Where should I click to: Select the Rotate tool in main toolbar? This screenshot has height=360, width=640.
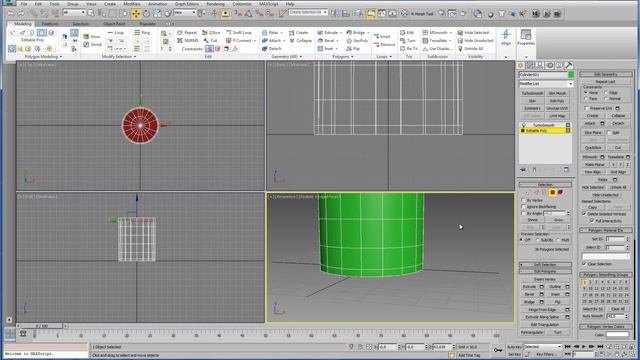[x=147, y=14]
